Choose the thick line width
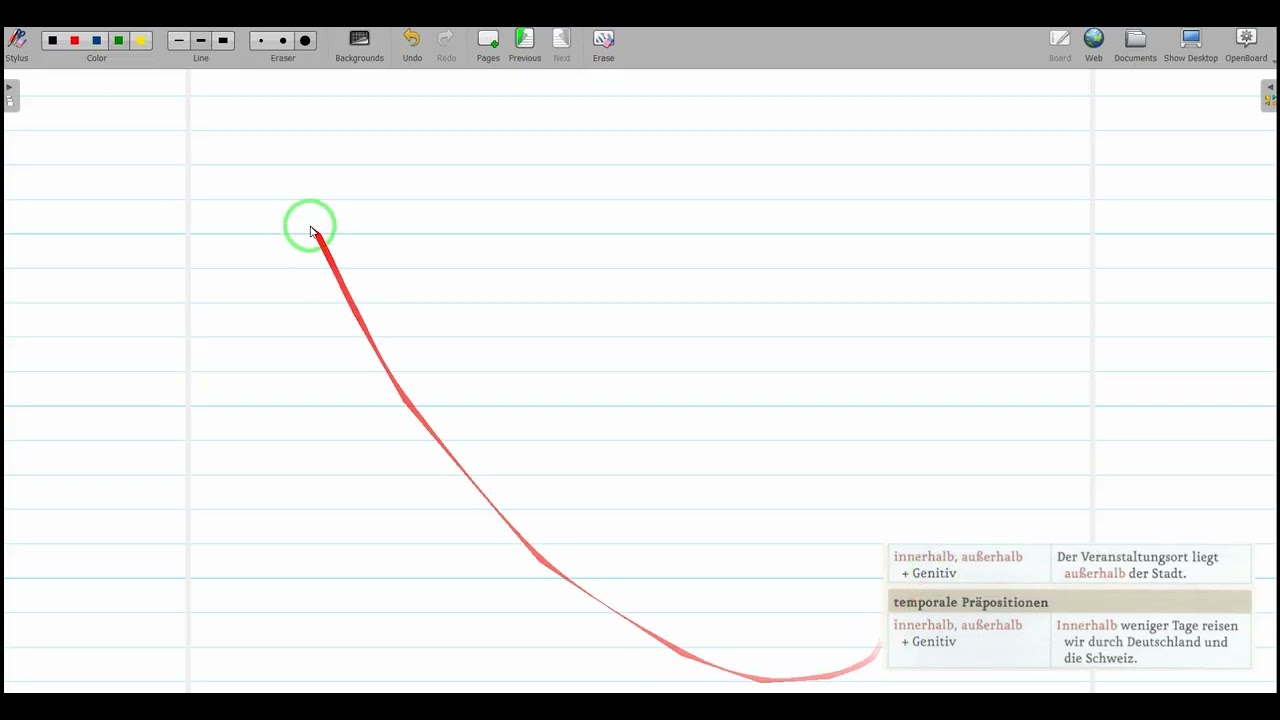Image resolution: width=1280 pixels, height=720 pixels. pos(223,41)
